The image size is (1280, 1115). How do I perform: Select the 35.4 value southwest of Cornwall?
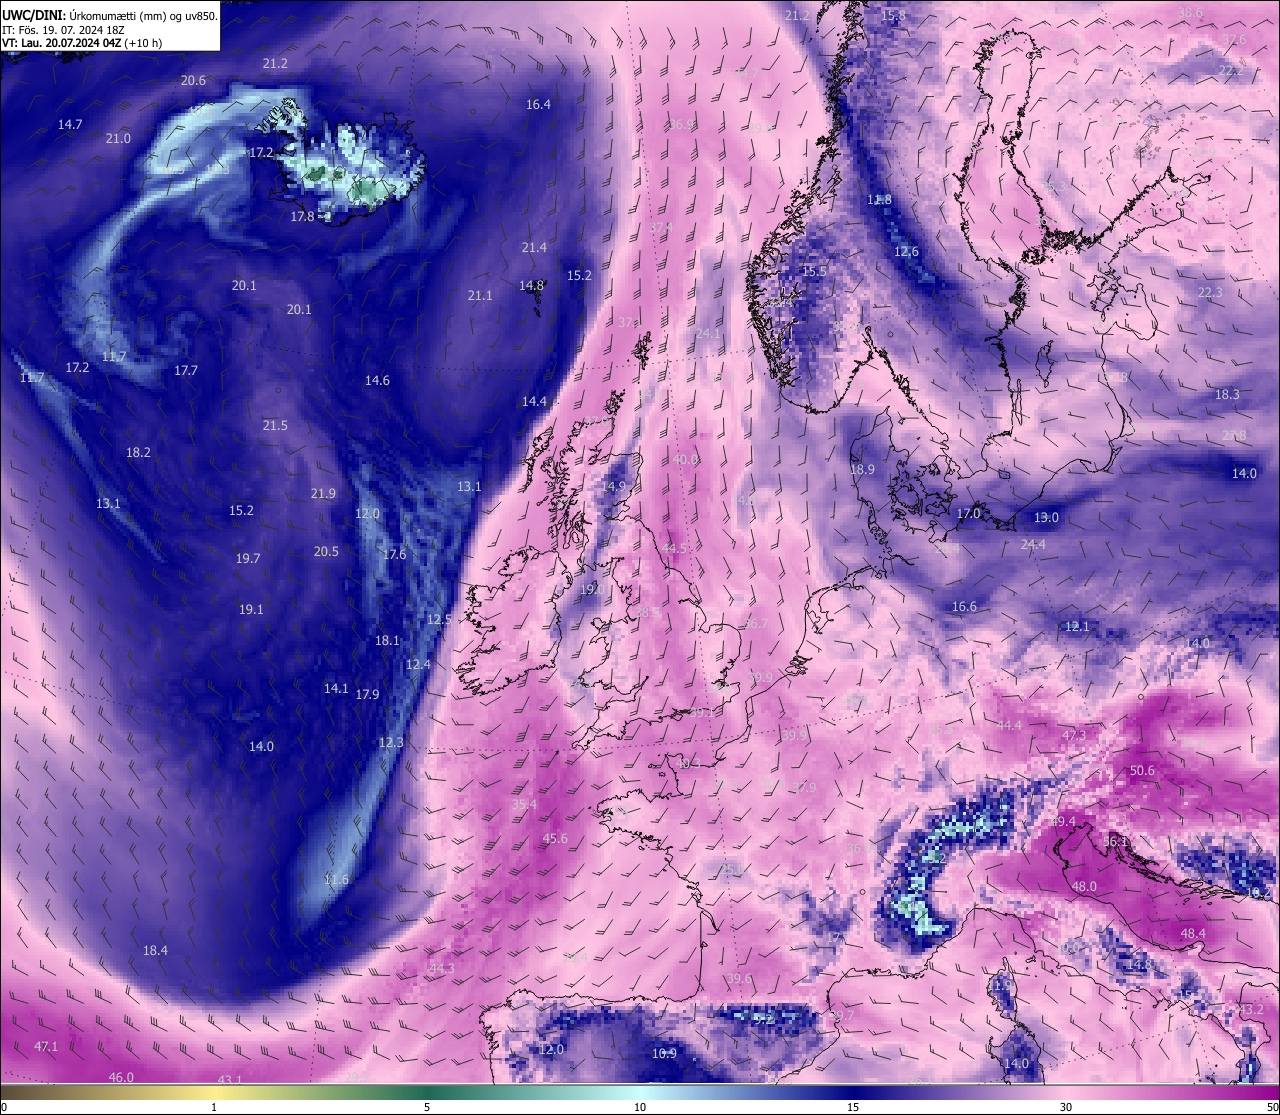[524, 805]
